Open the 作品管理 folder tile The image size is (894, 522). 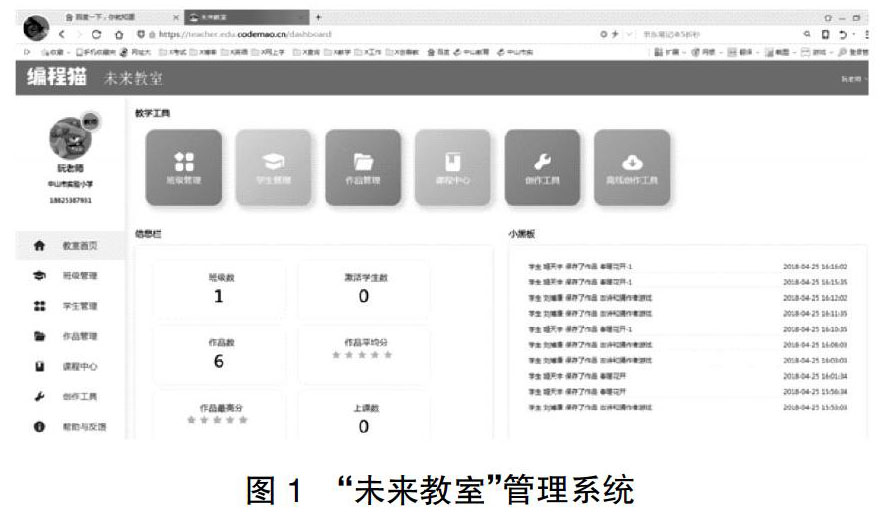pyautogui.click(x=363, y=168)
